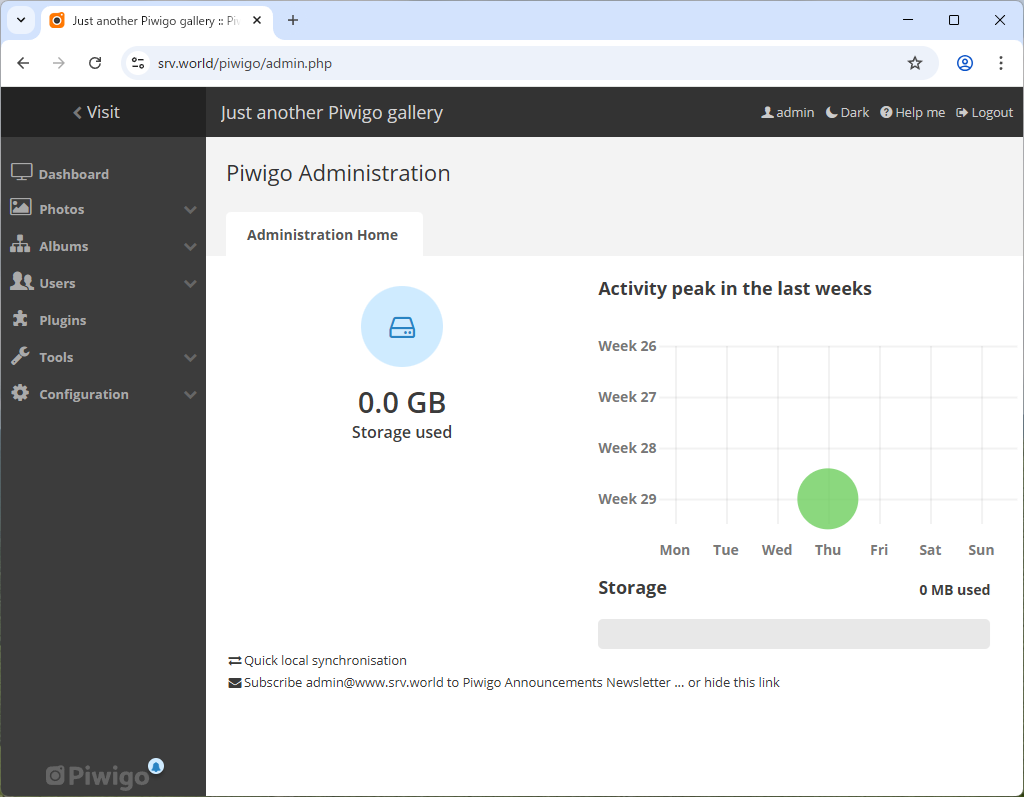Click the notification bell beside the Piwigo logo
The image size is (1024, 797).
click(x=156, y=765)
